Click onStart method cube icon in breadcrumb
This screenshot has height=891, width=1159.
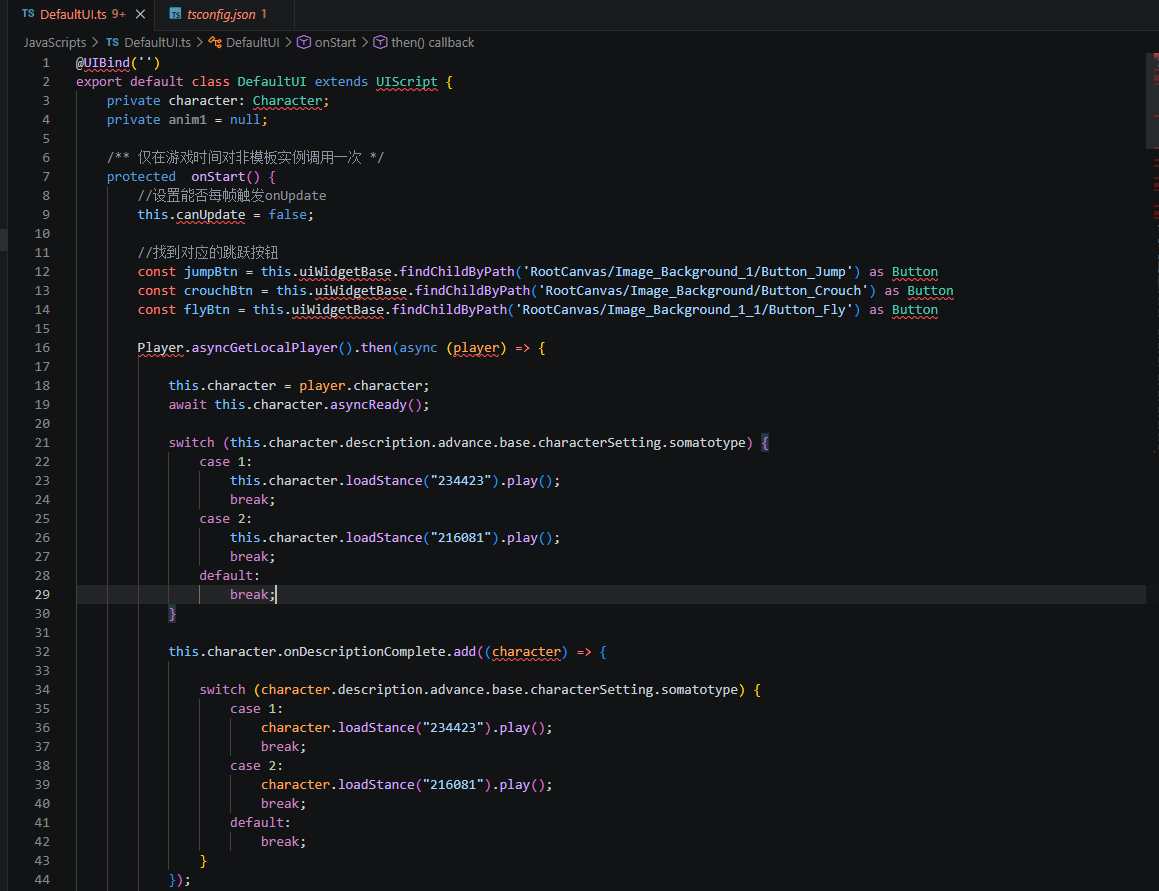(304, 43)
